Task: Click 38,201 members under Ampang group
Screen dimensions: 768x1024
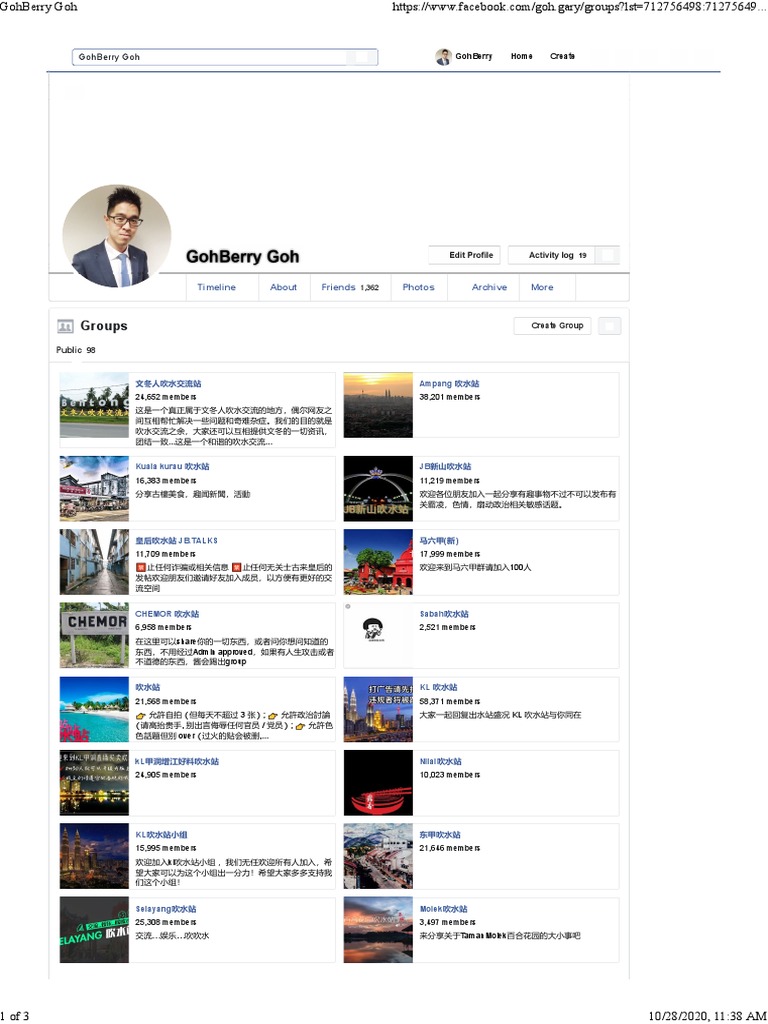Action: click(x=450, y=397)
